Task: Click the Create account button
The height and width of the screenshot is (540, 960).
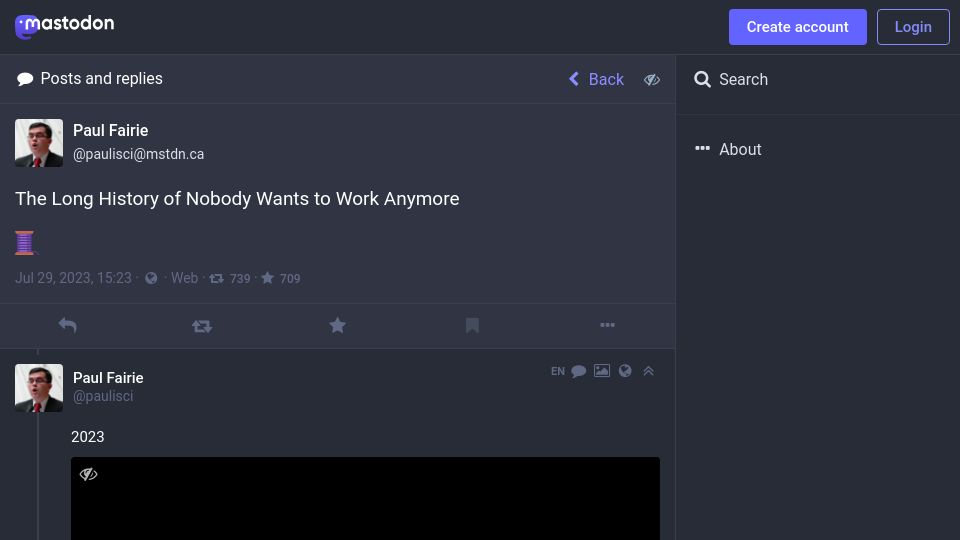Action: [x=797, y=27]
